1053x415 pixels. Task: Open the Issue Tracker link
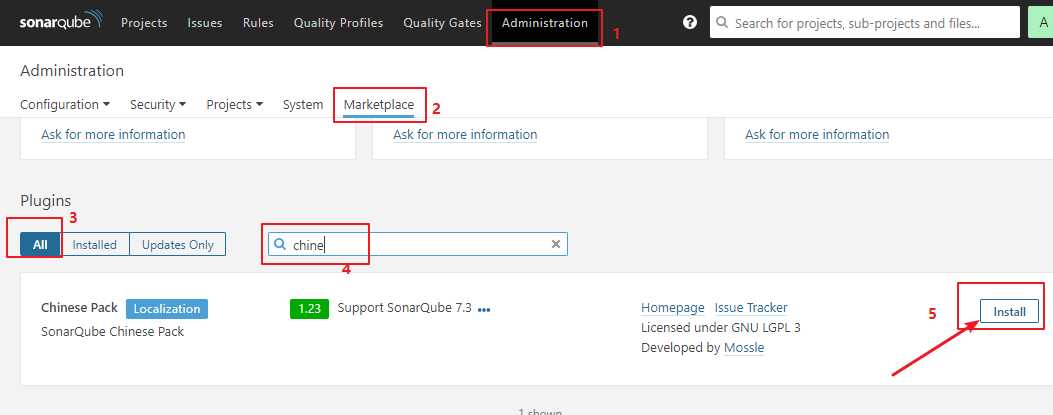pyautogui.click(x=751, y=308)
